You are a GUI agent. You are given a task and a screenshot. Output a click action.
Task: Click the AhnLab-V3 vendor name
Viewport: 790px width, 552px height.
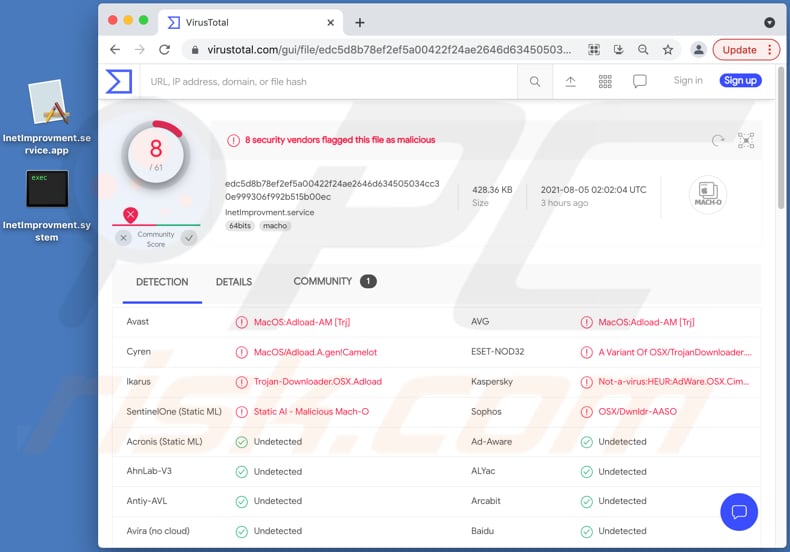149,471
